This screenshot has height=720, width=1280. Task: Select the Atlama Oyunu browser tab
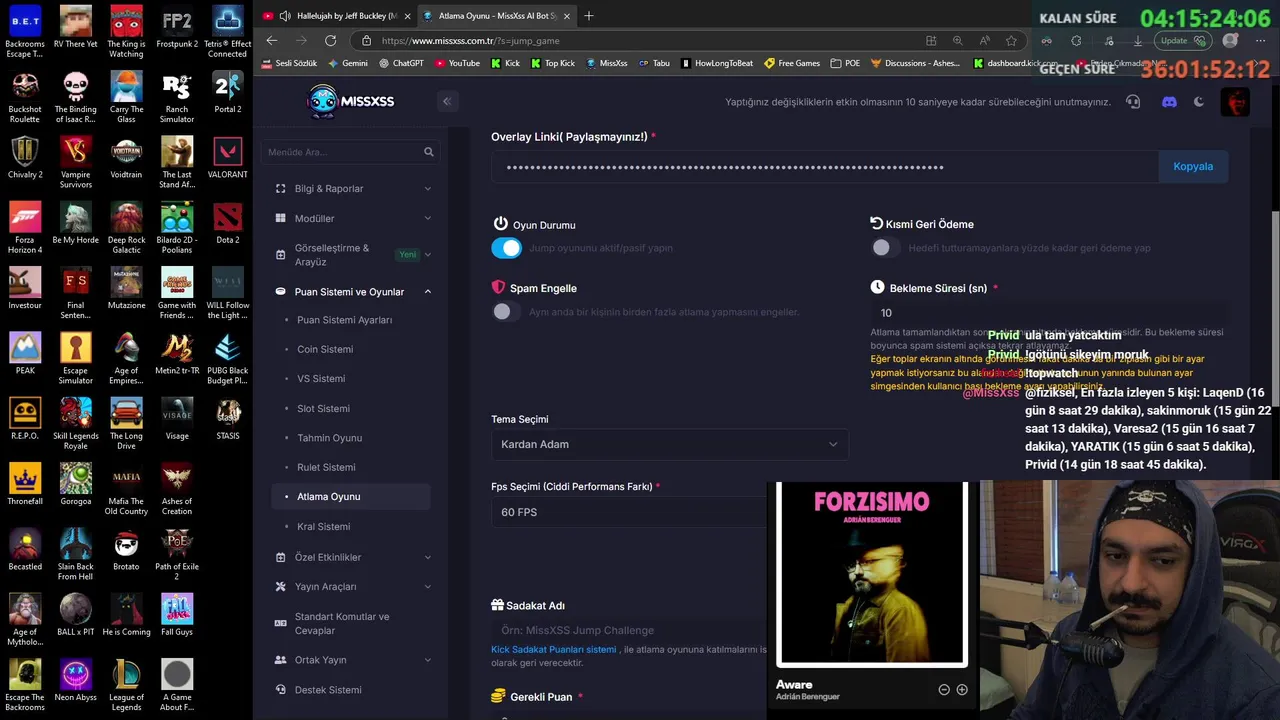(x=497, y=16)
